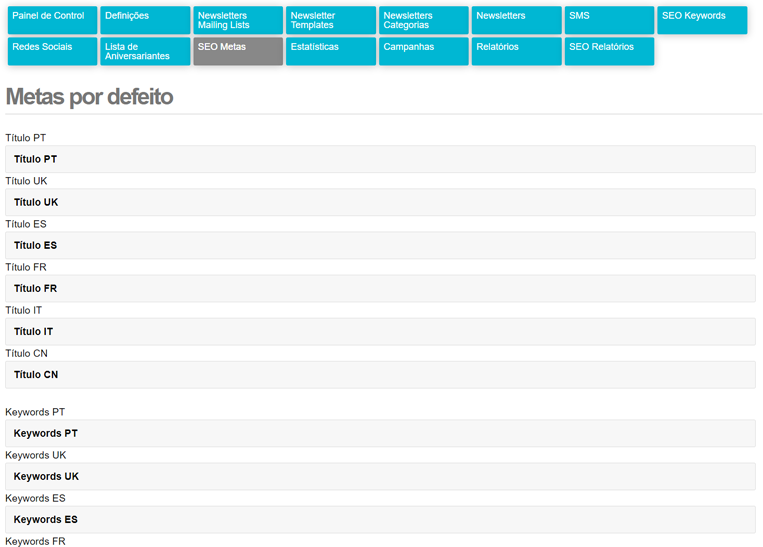
Task: Click the Keywords PT input field
Action: pyautogui.click(x=380, y=434)
